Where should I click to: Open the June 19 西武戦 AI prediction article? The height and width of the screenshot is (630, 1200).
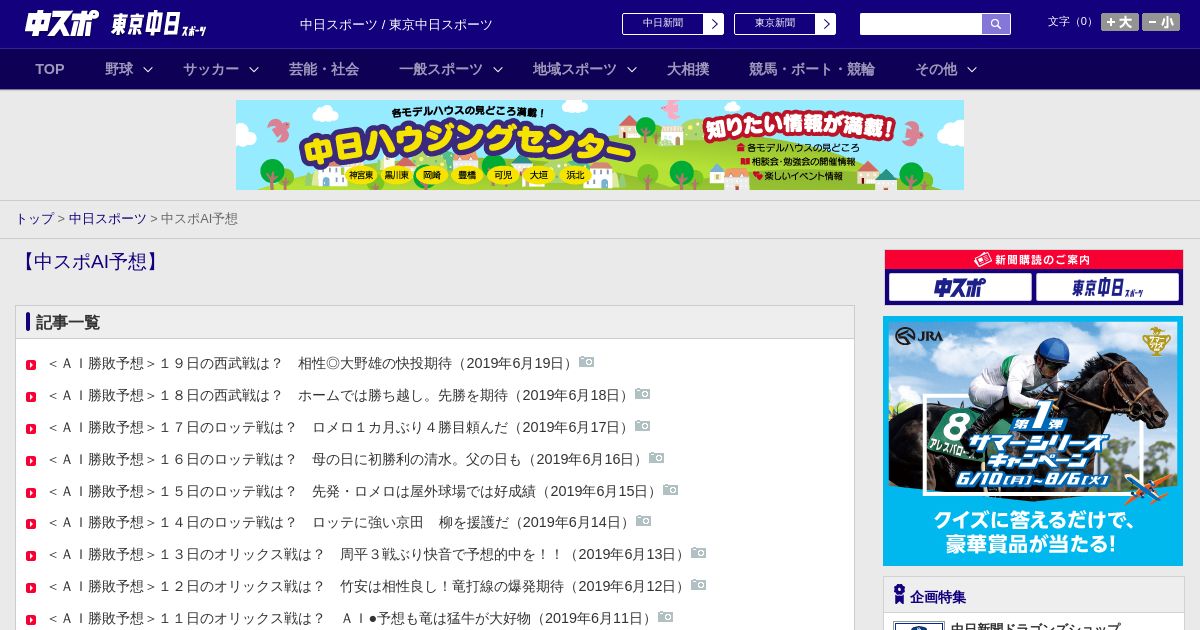pyautogui.click(x=312, y=363)
